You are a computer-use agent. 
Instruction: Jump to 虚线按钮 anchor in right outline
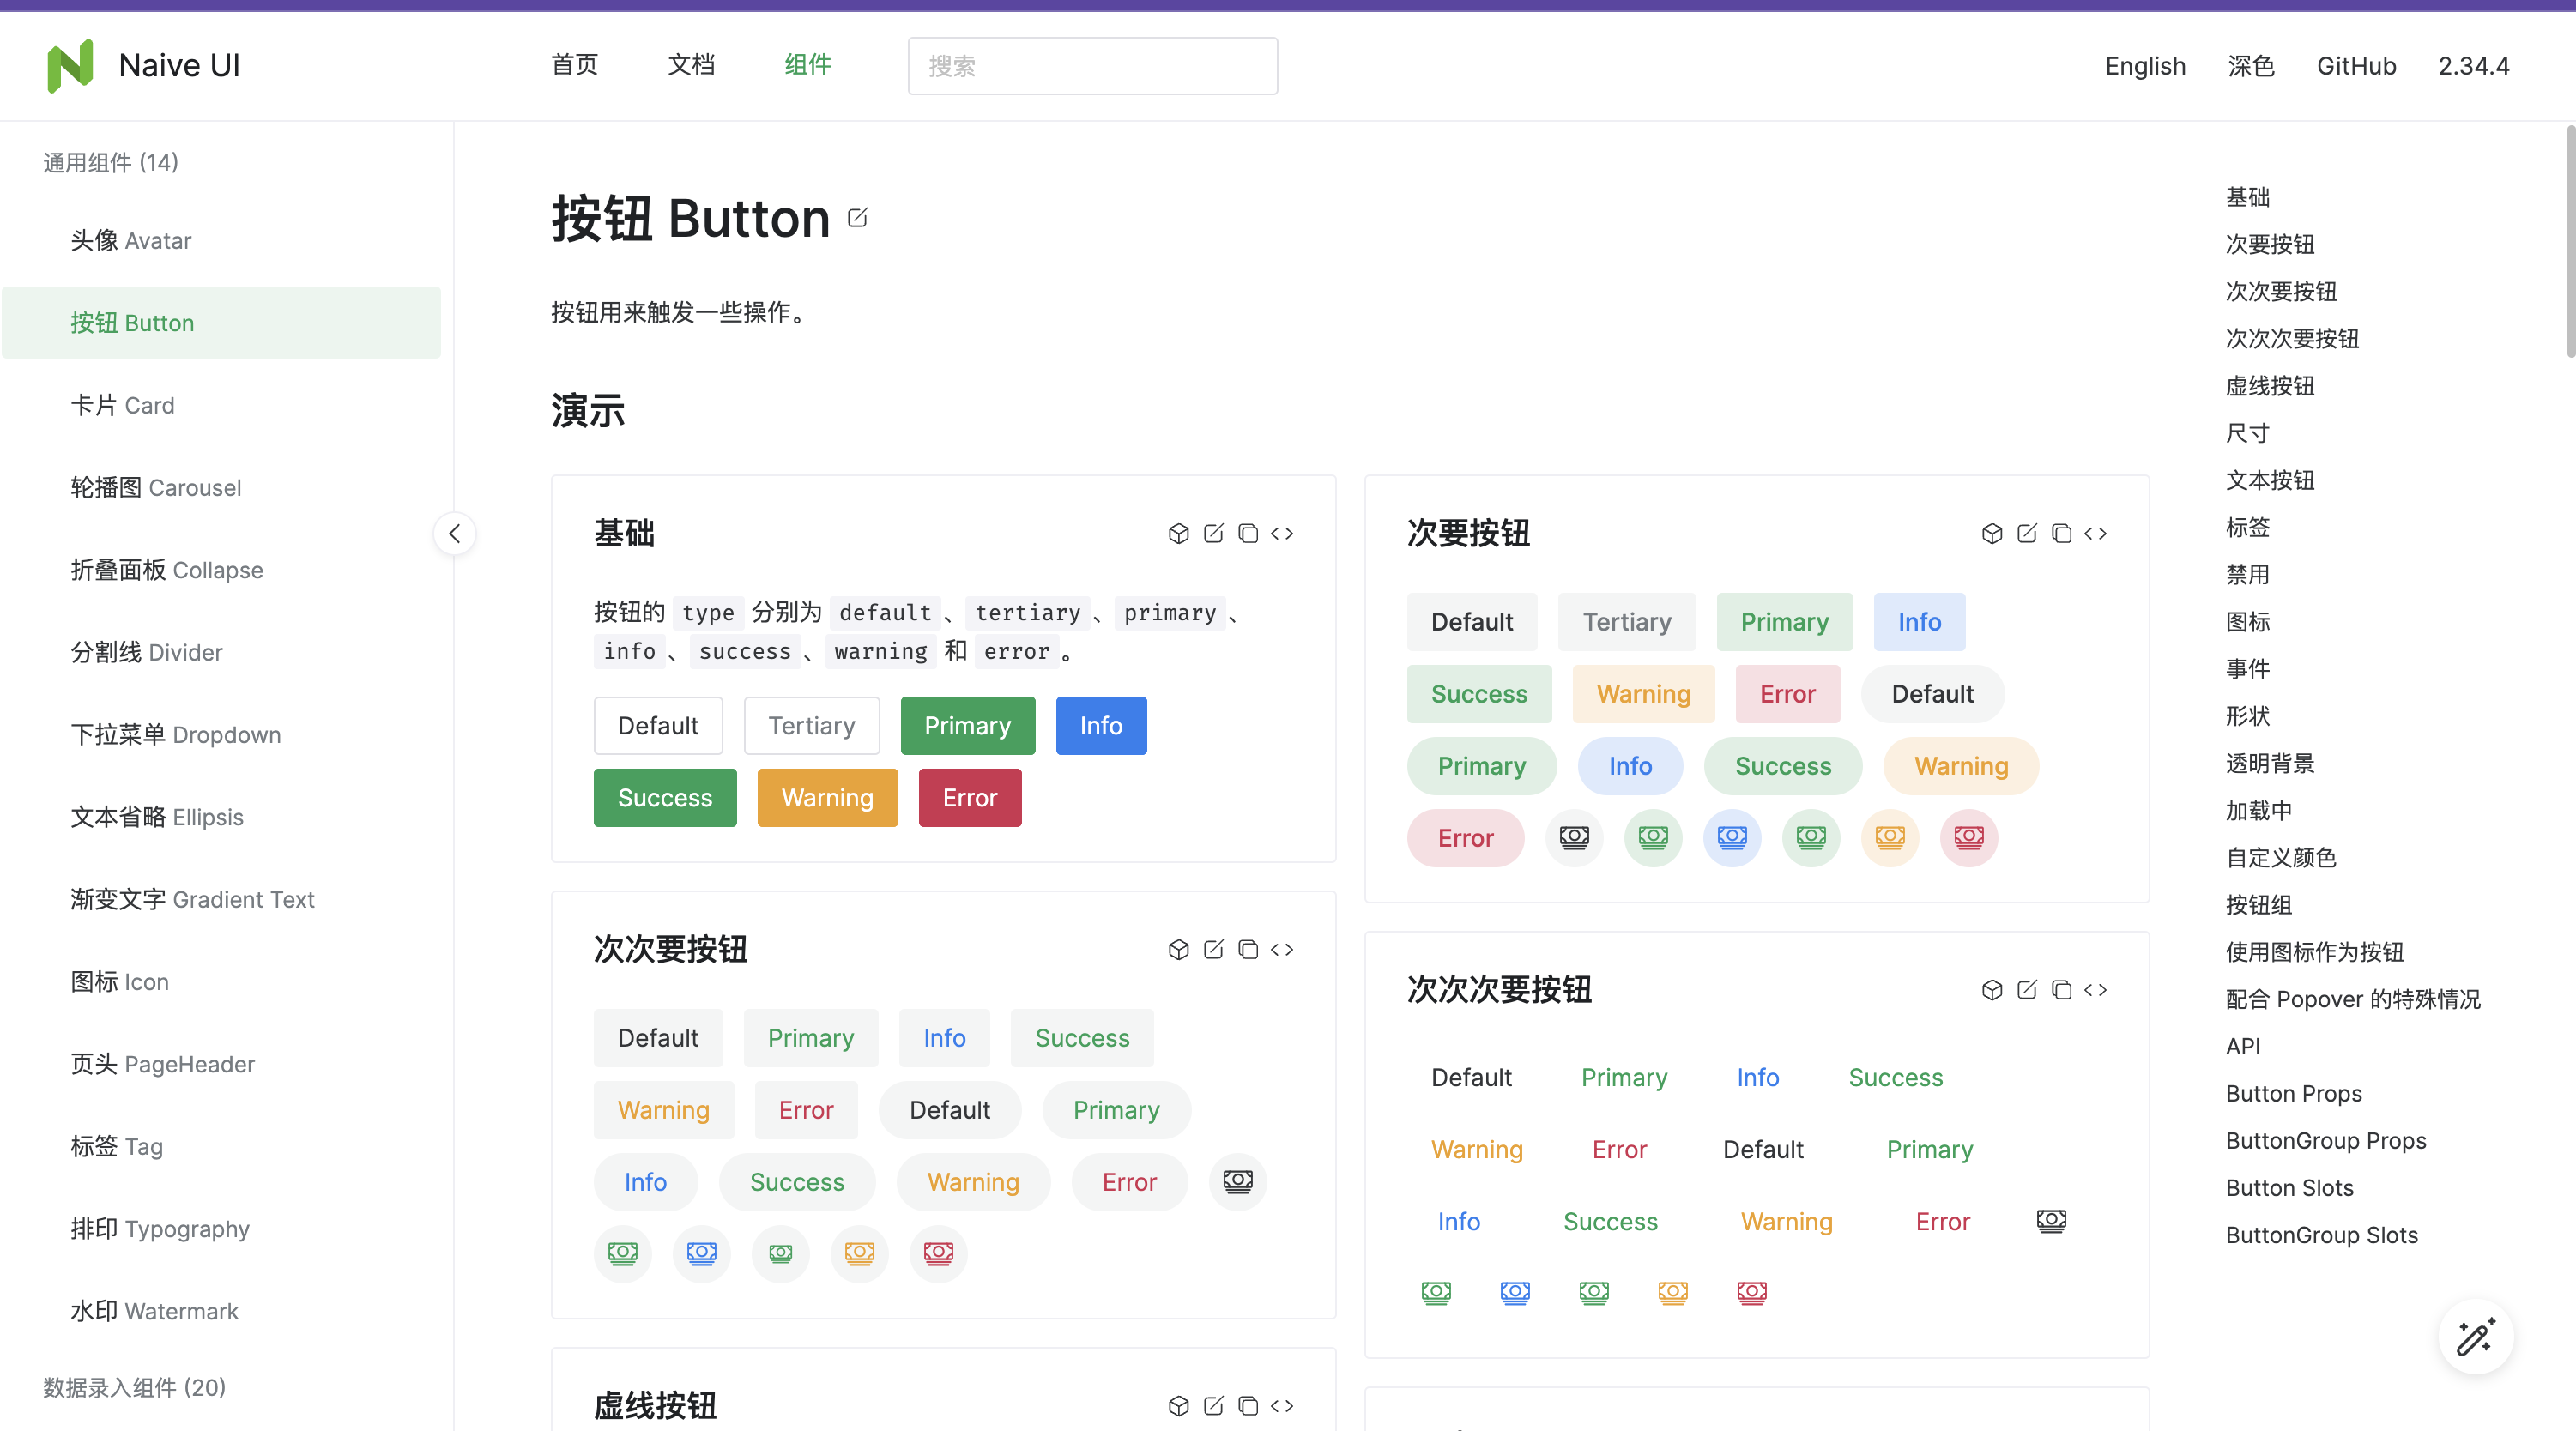(2269, 386)
